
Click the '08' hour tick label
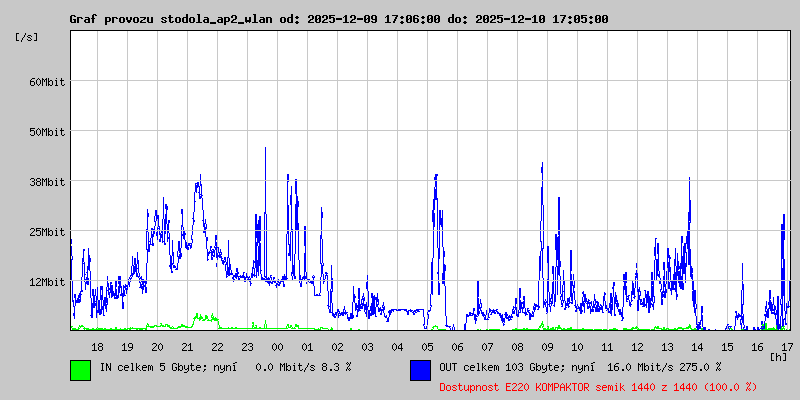pyautogui.click(x=517, y=347)
